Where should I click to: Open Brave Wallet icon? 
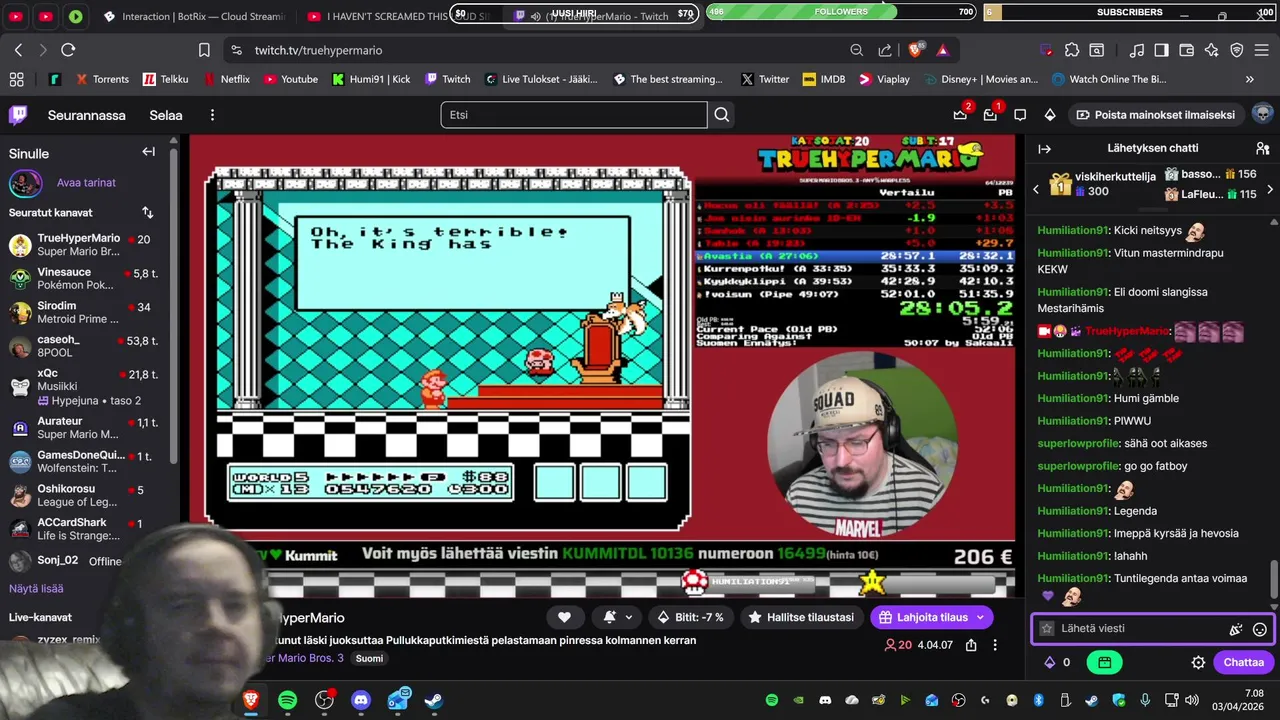(1187, 50)
